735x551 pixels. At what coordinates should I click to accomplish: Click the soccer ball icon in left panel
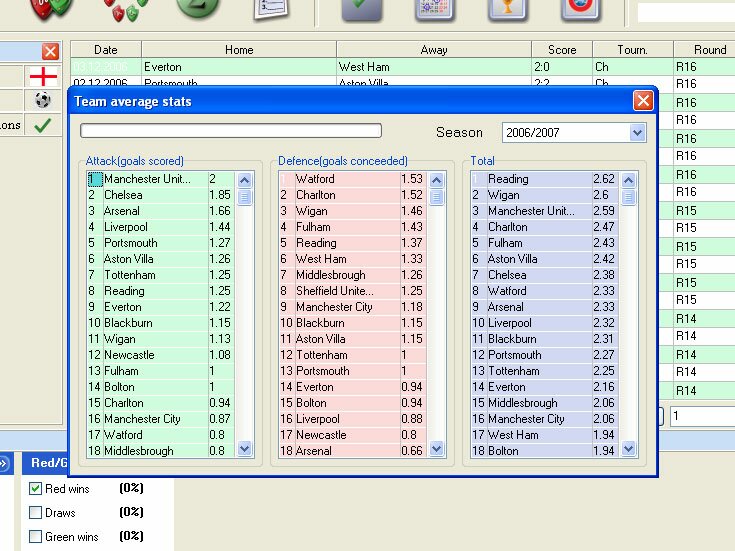click(43, 99)
